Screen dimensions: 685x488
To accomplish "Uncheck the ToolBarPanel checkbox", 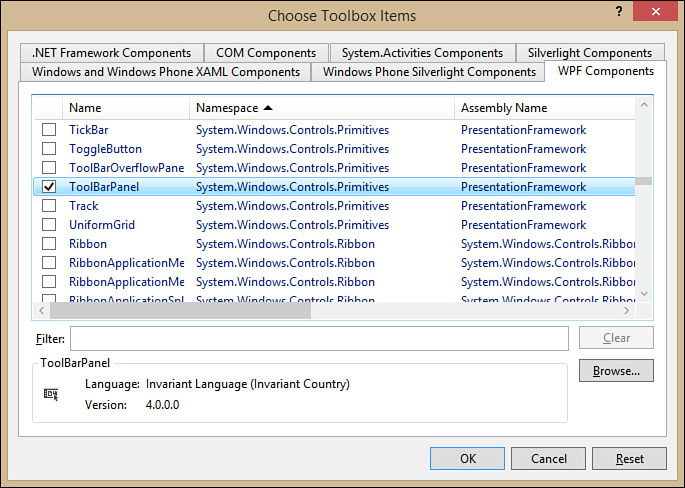I will tap(48, 187).
